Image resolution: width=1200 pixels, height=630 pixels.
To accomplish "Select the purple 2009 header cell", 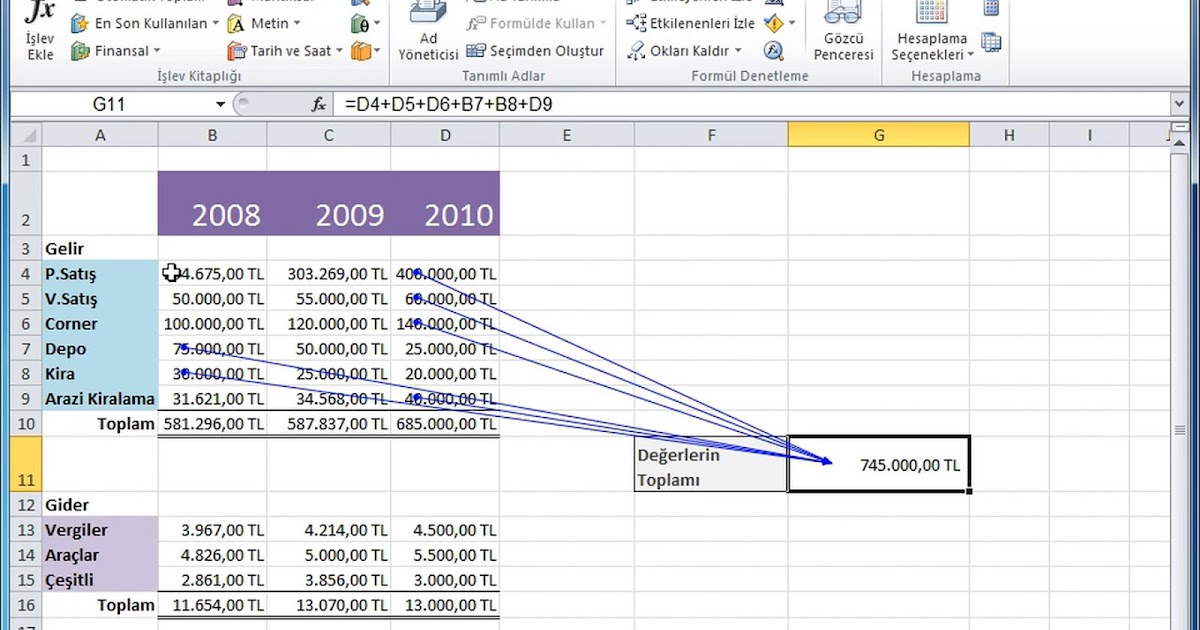I will tap(350, 213).
